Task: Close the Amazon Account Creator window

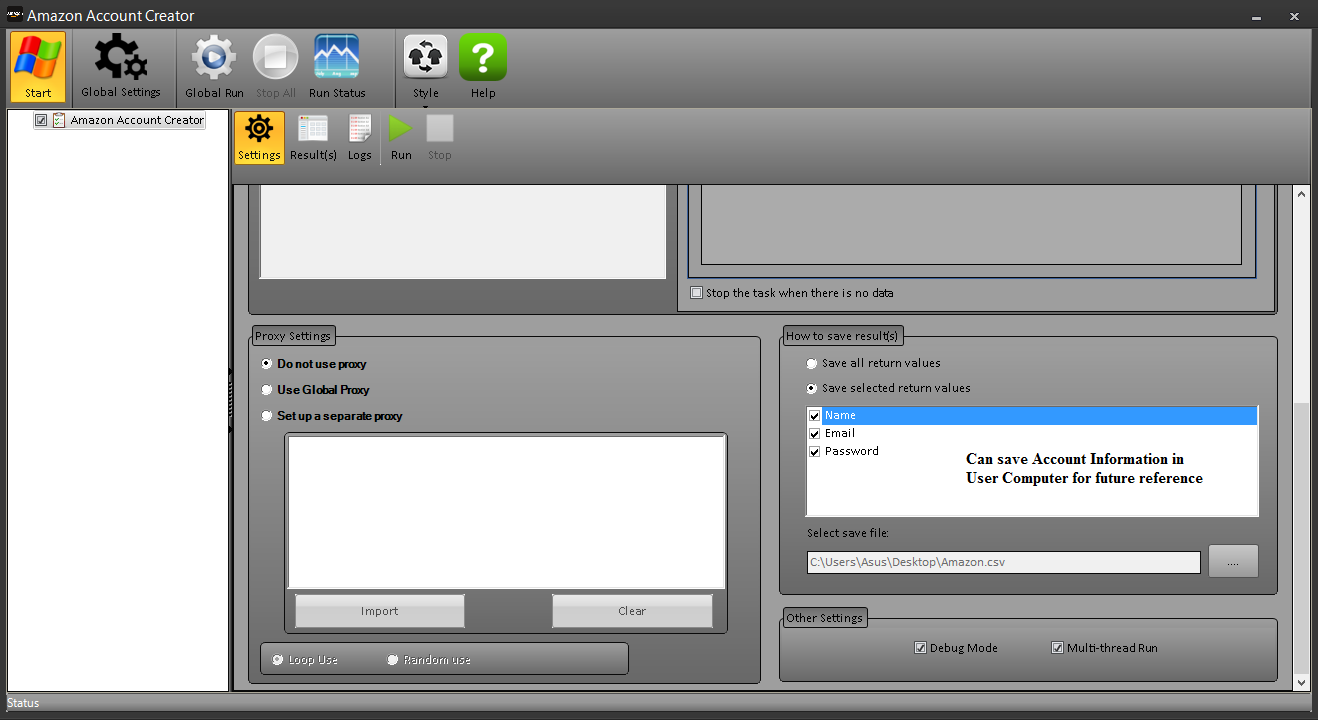Action: click(x=1294, y=16)
